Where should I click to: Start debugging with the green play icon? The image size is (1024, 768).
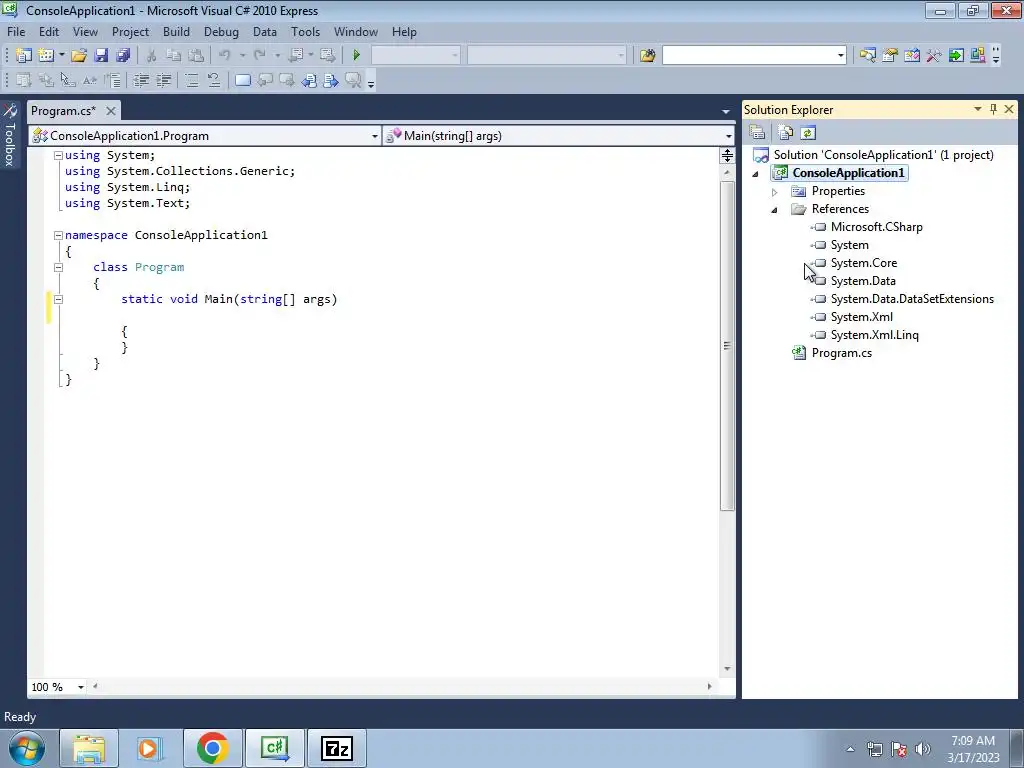click(357, 56)
